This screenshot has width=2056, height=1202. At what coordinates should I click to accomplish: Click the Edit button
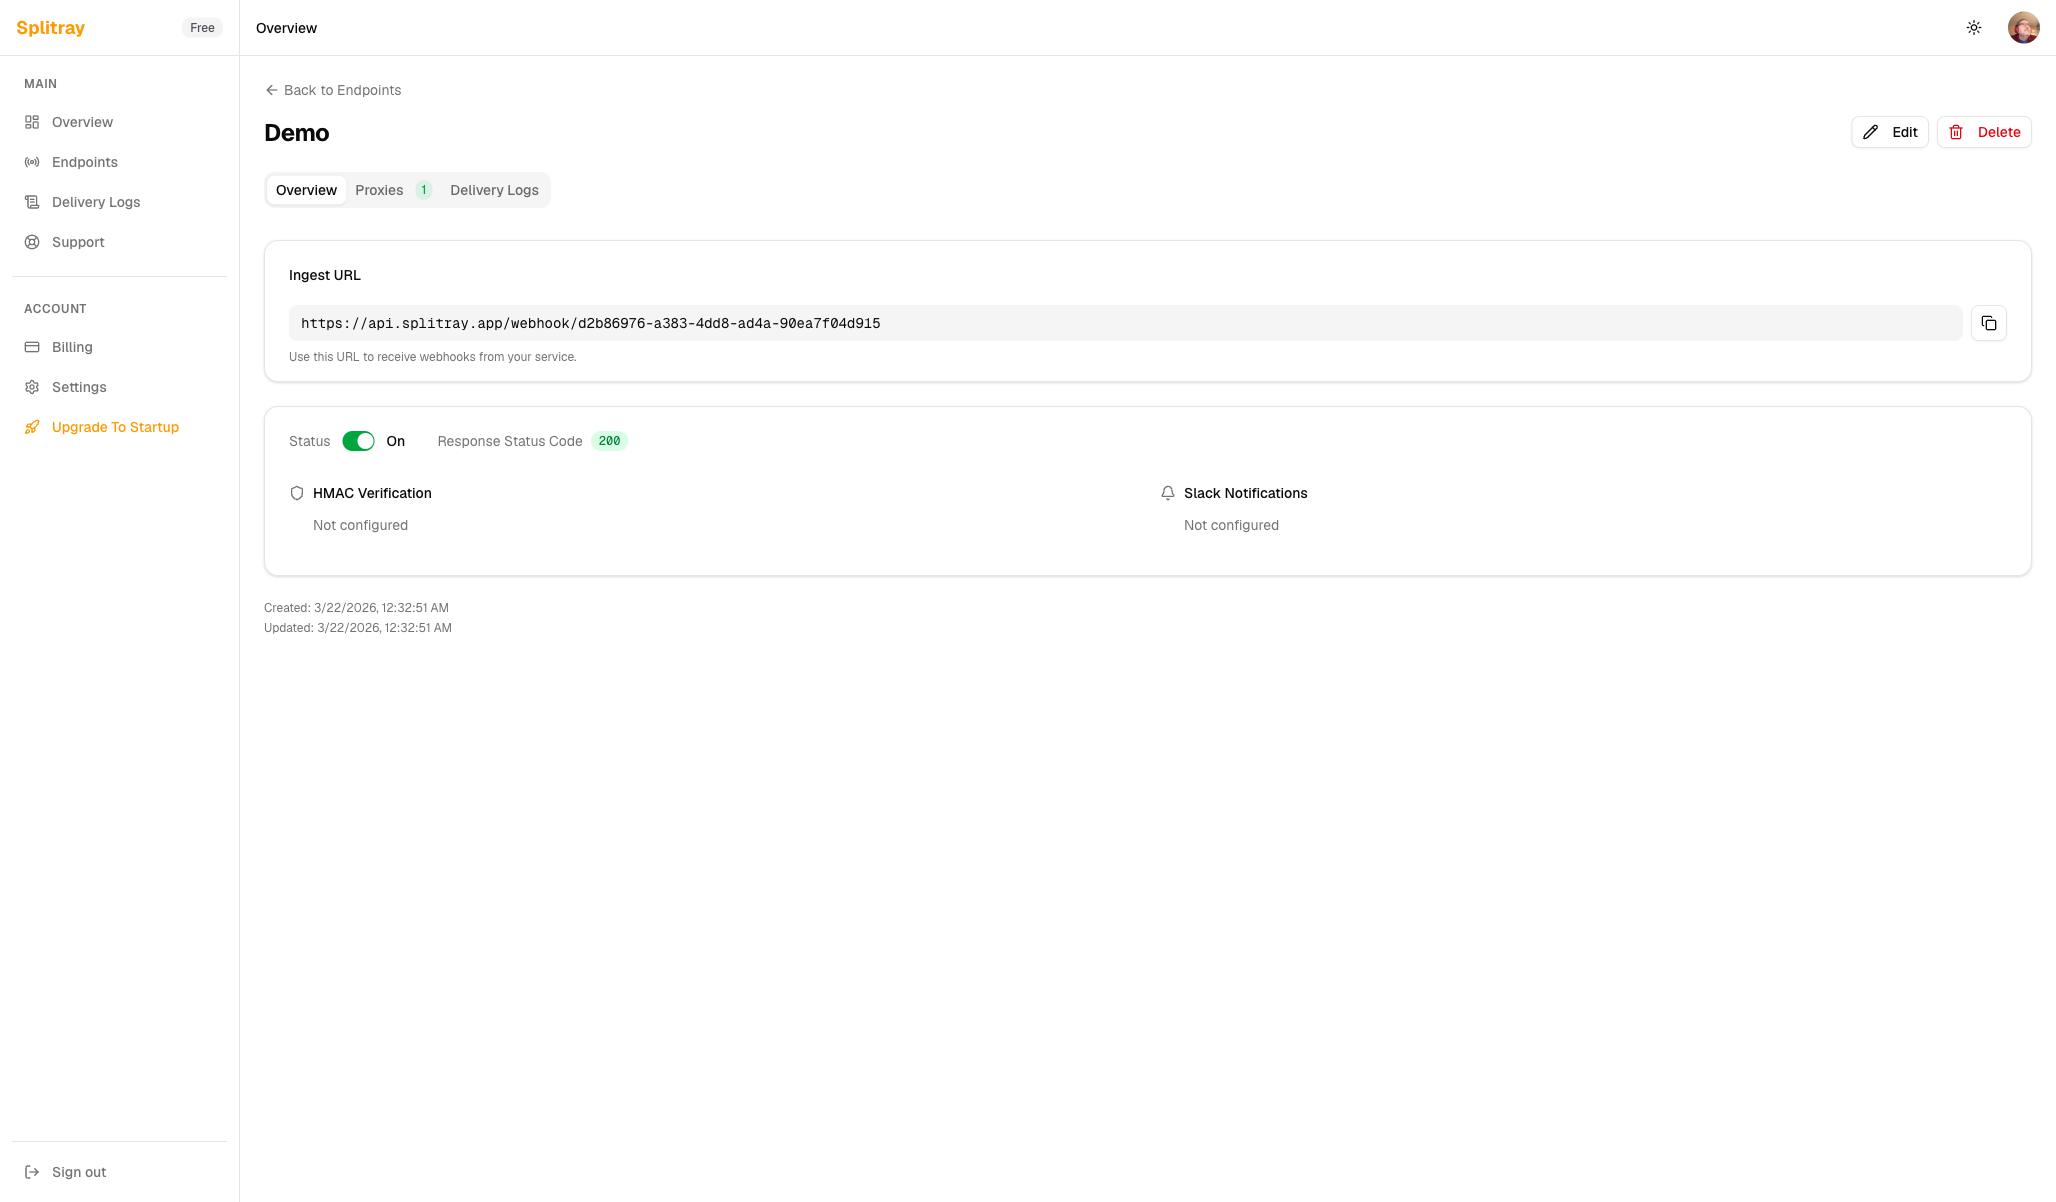click(1889, 132)
